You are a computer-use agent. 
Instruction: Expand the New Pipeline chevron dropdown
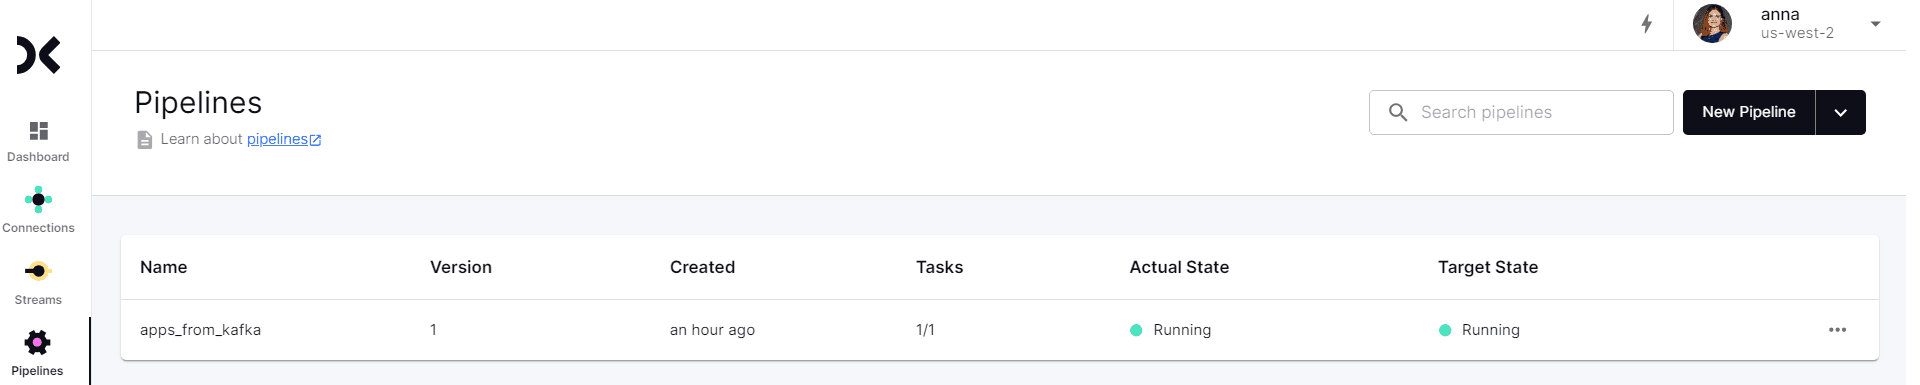point(1840,112)
